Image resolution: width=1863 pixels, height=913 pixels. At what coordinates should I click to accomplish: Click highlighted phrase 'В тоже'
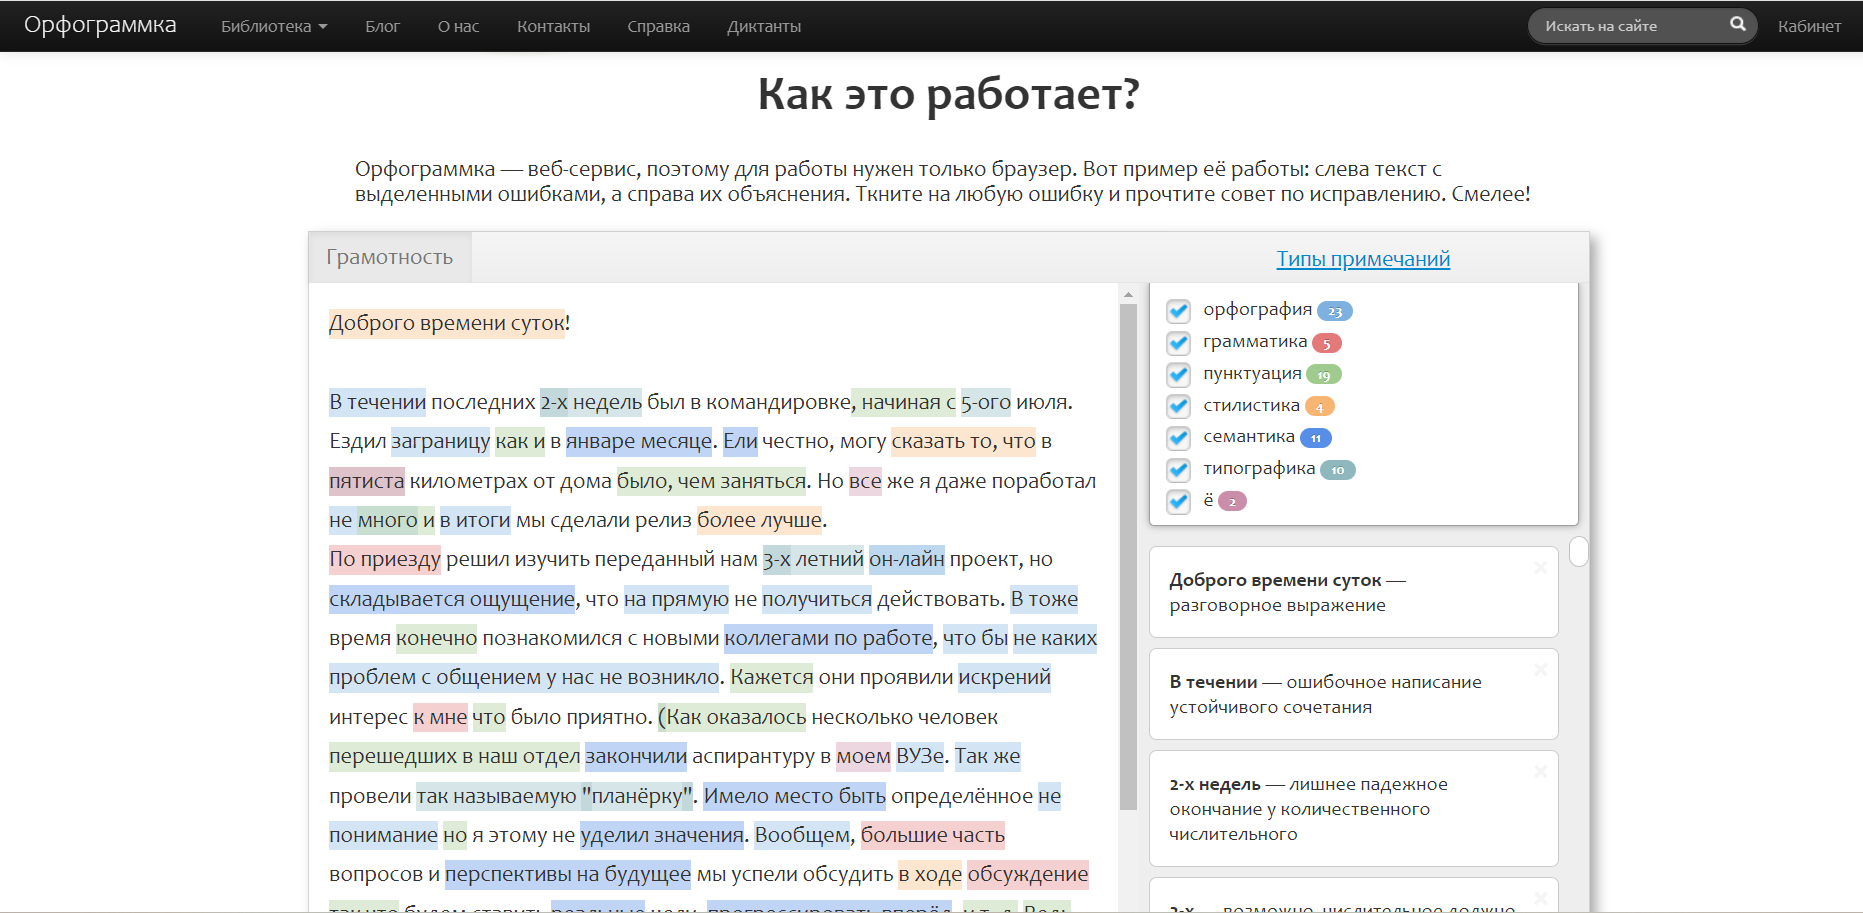point(1044,599)
